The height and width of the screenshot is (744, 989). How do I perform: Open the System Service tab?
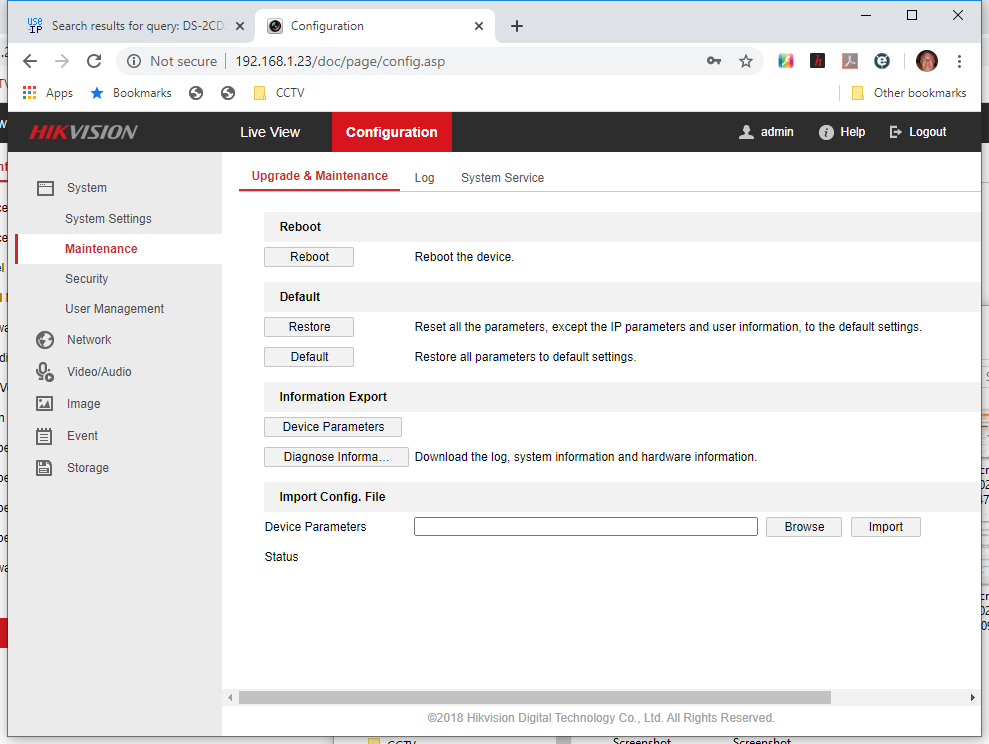coord(502,178)
